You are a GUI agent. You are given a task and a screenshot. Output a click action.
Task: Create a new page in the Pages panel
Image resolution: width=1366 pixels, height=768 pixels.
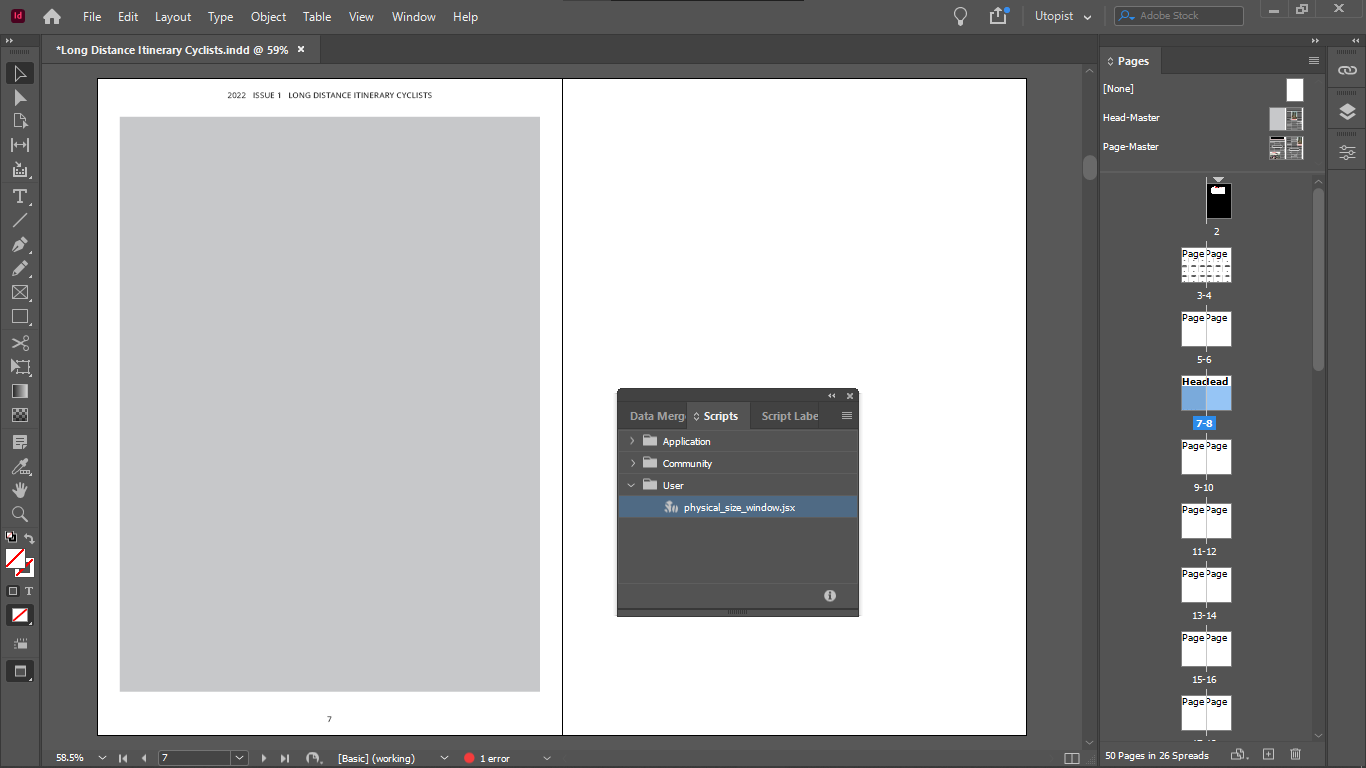click(x=1267, y=755)
